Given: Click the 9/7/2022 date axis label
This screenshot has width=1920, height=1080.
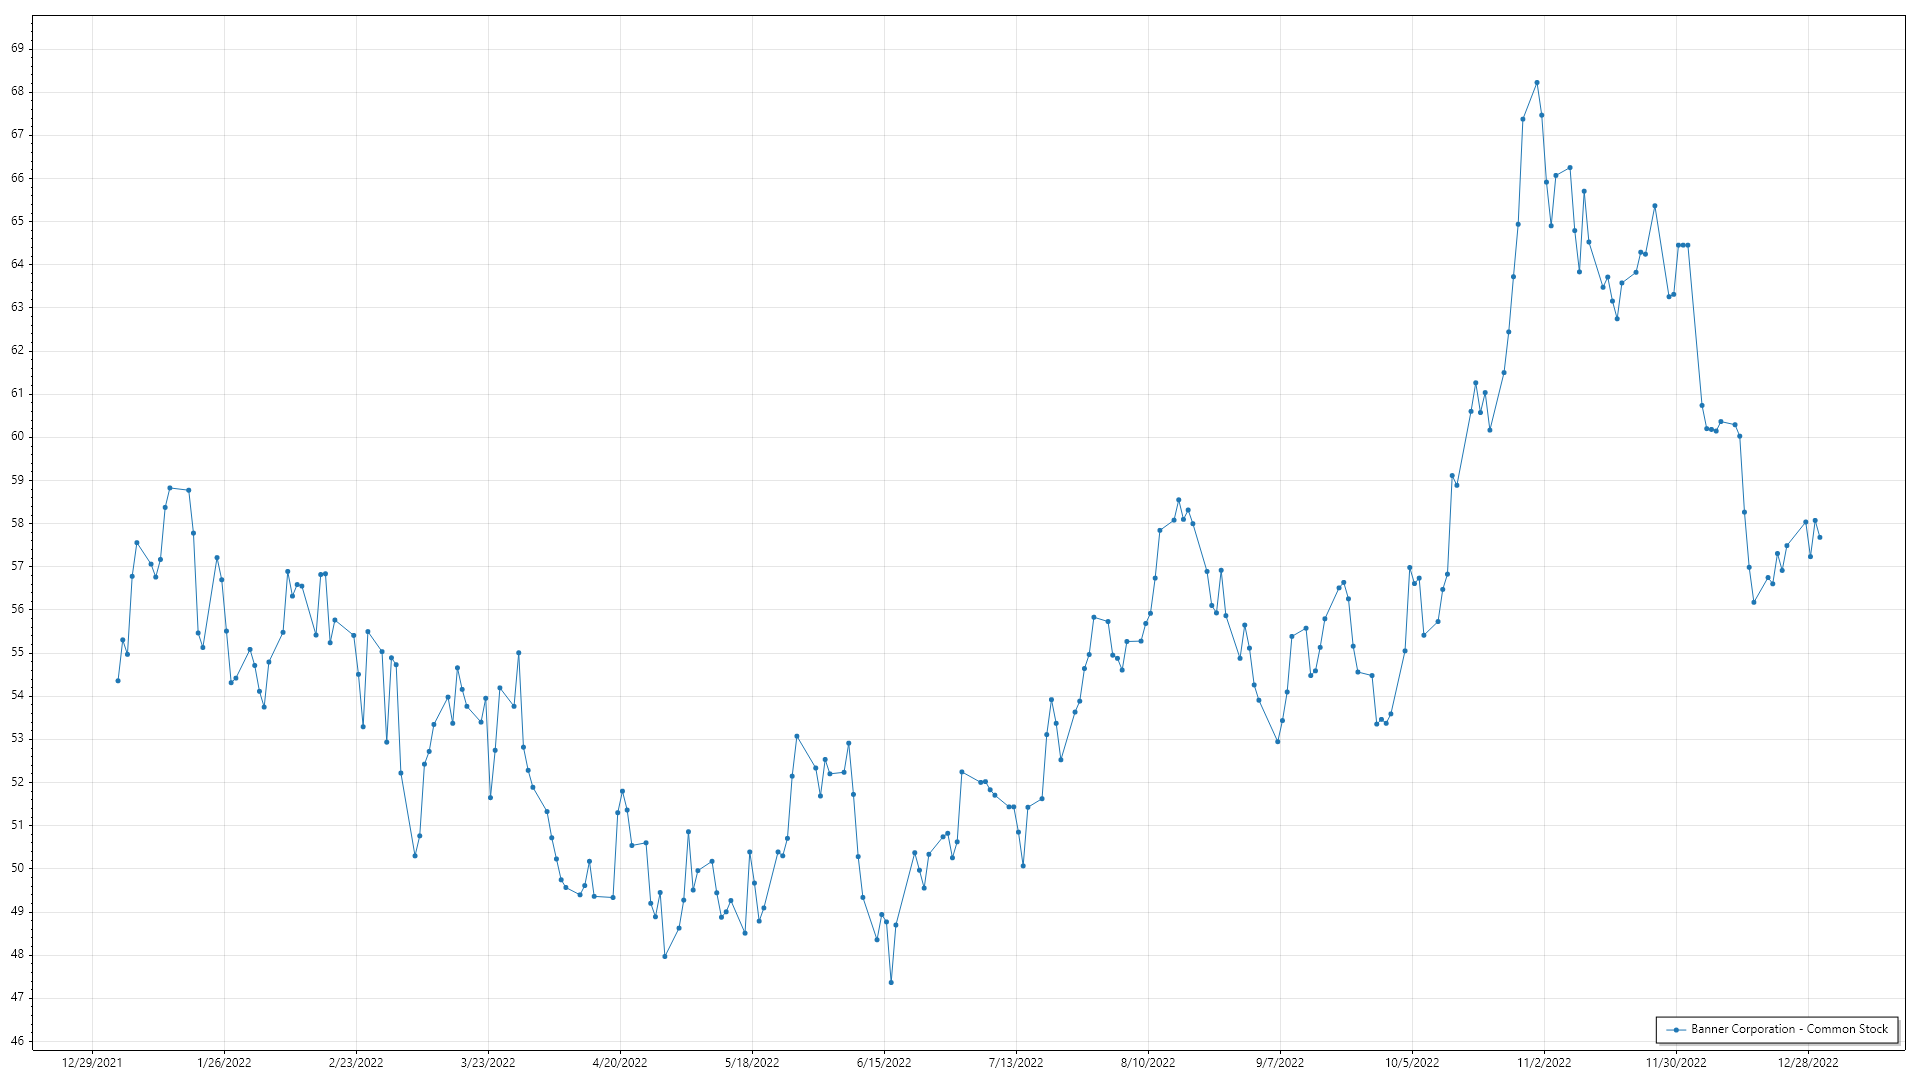Looking at the screenshot, I should [1280, 1062].
